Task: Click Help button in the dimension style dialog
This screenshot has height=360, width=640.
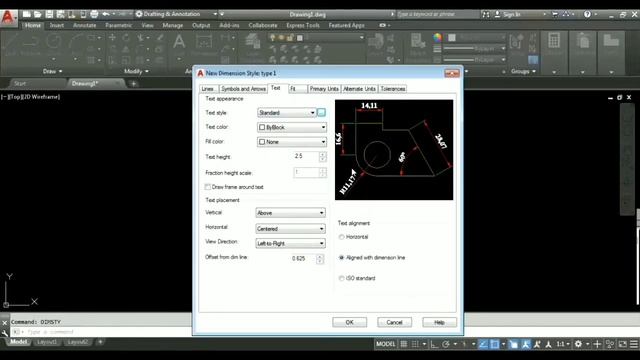Action: pos(439,322)
